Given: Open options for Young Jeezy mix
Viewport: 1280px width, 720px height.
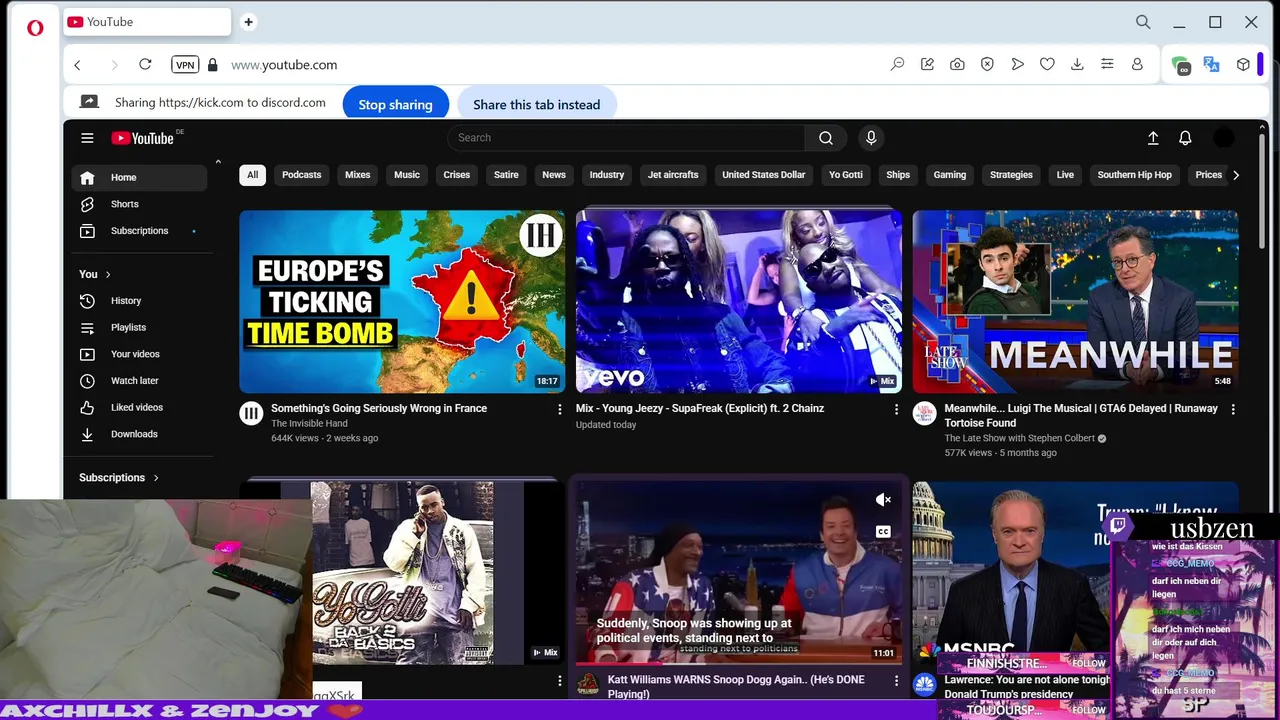Looking at the screenshot, I should (x=896, y=409).
